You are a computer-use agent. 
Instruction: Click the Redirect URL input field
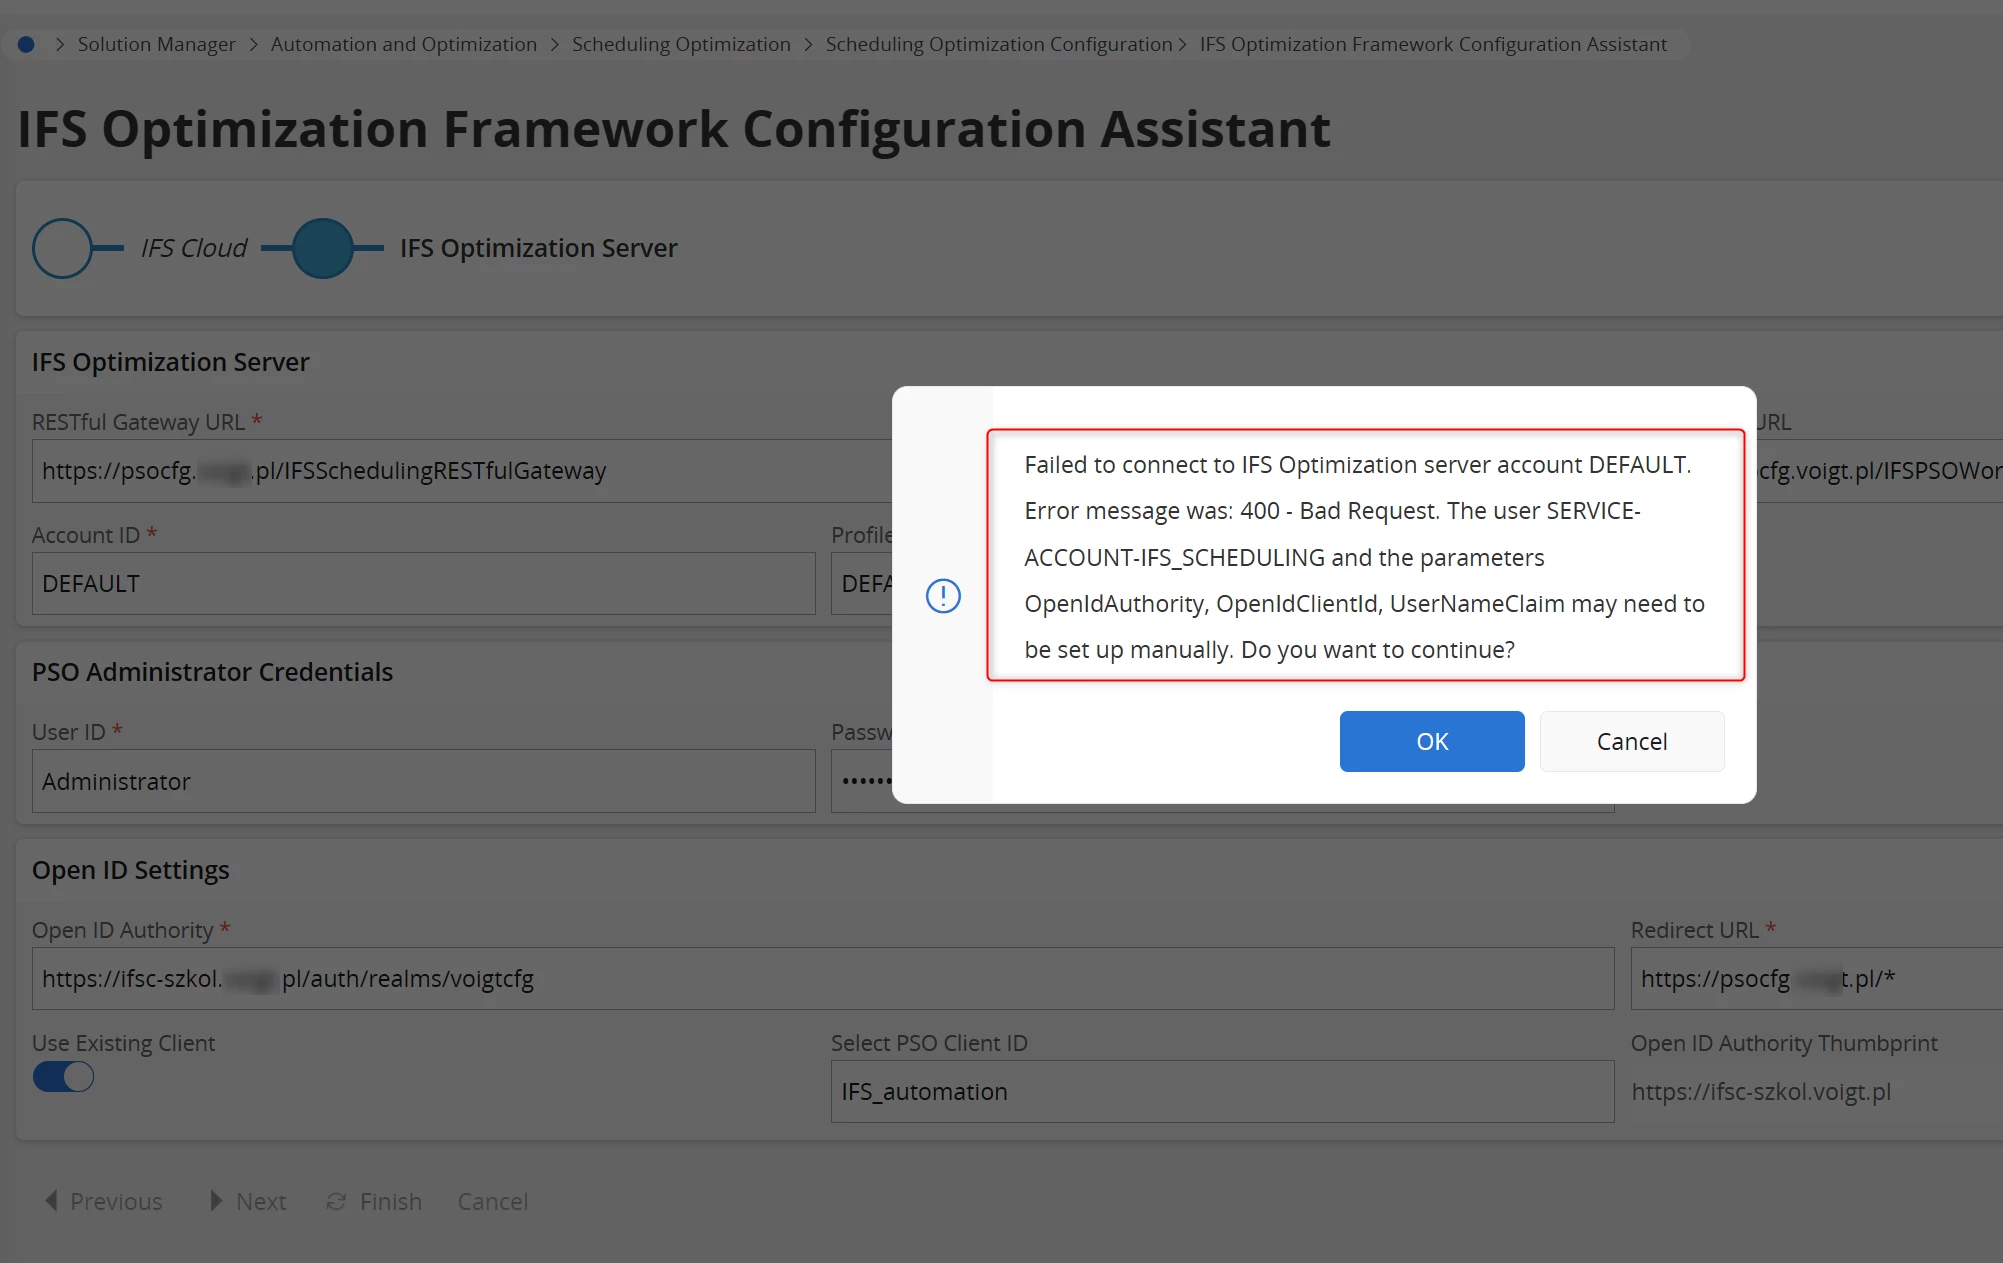tap(1816, 979)
